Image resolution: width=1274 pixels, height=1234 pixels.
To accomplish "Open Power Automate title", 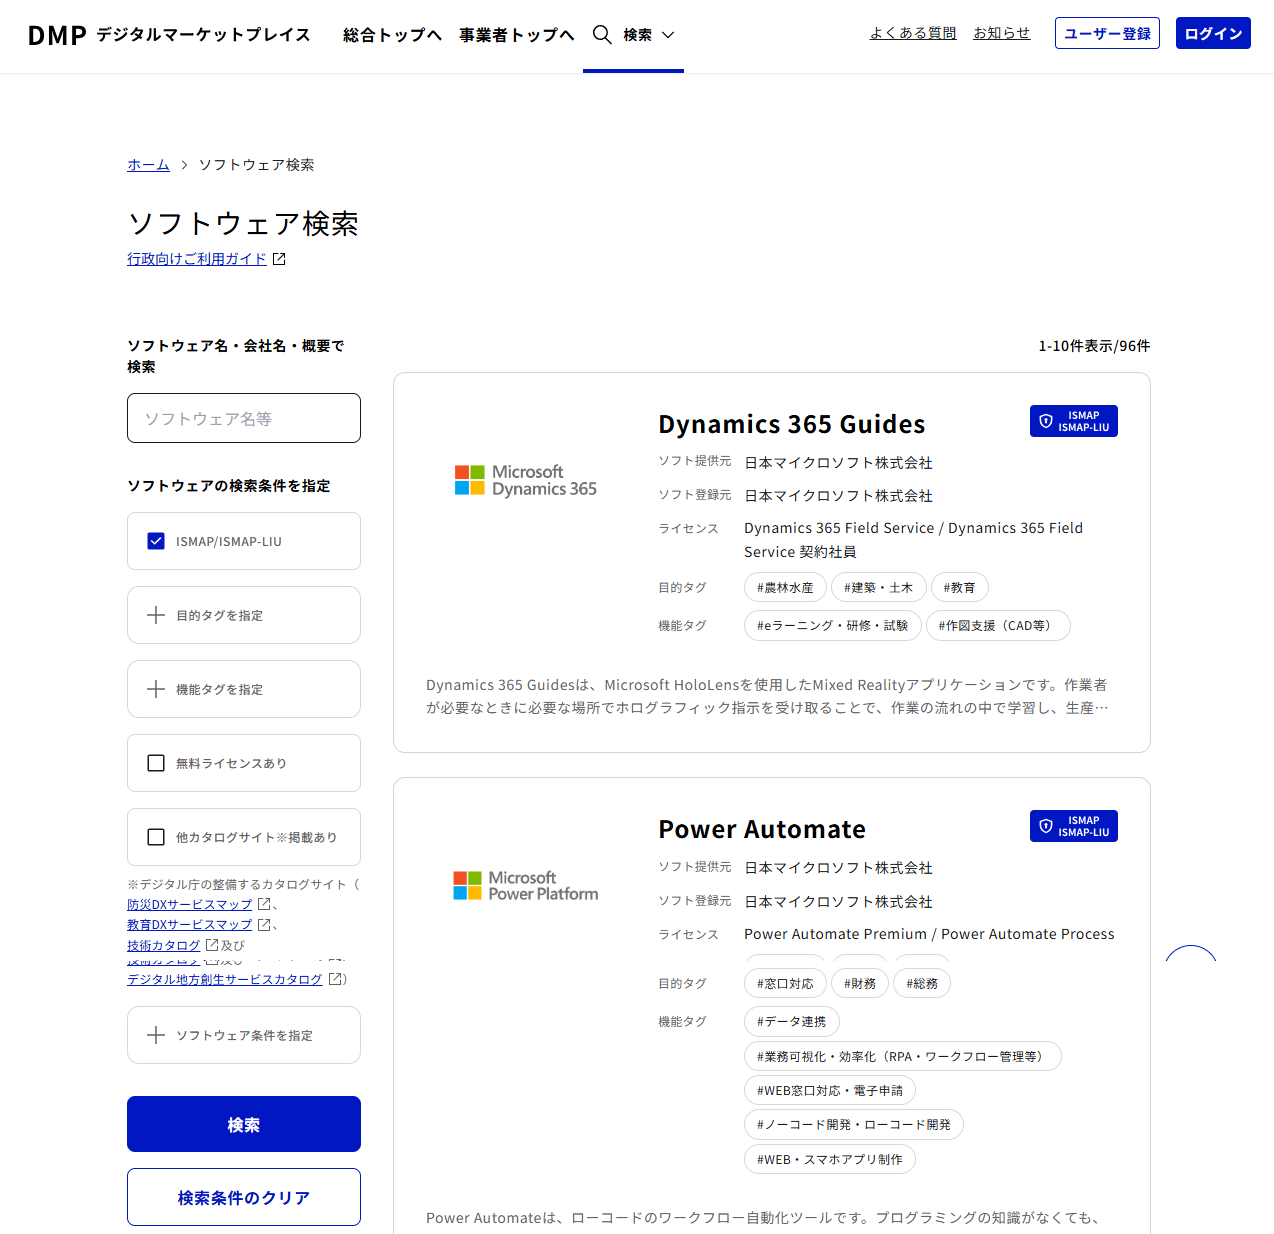I will pos(762,829).
